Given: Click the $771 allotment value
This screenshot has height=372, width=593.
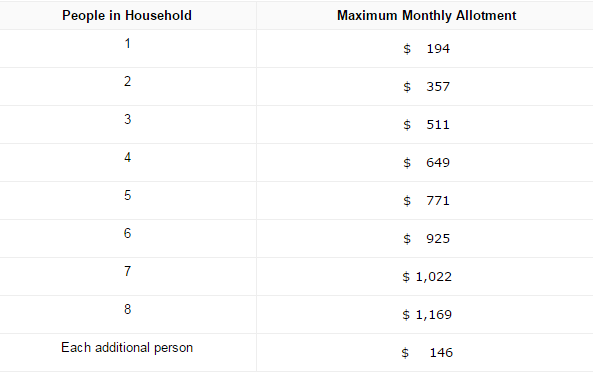Looking at the screenshot, I should (427, 200).
